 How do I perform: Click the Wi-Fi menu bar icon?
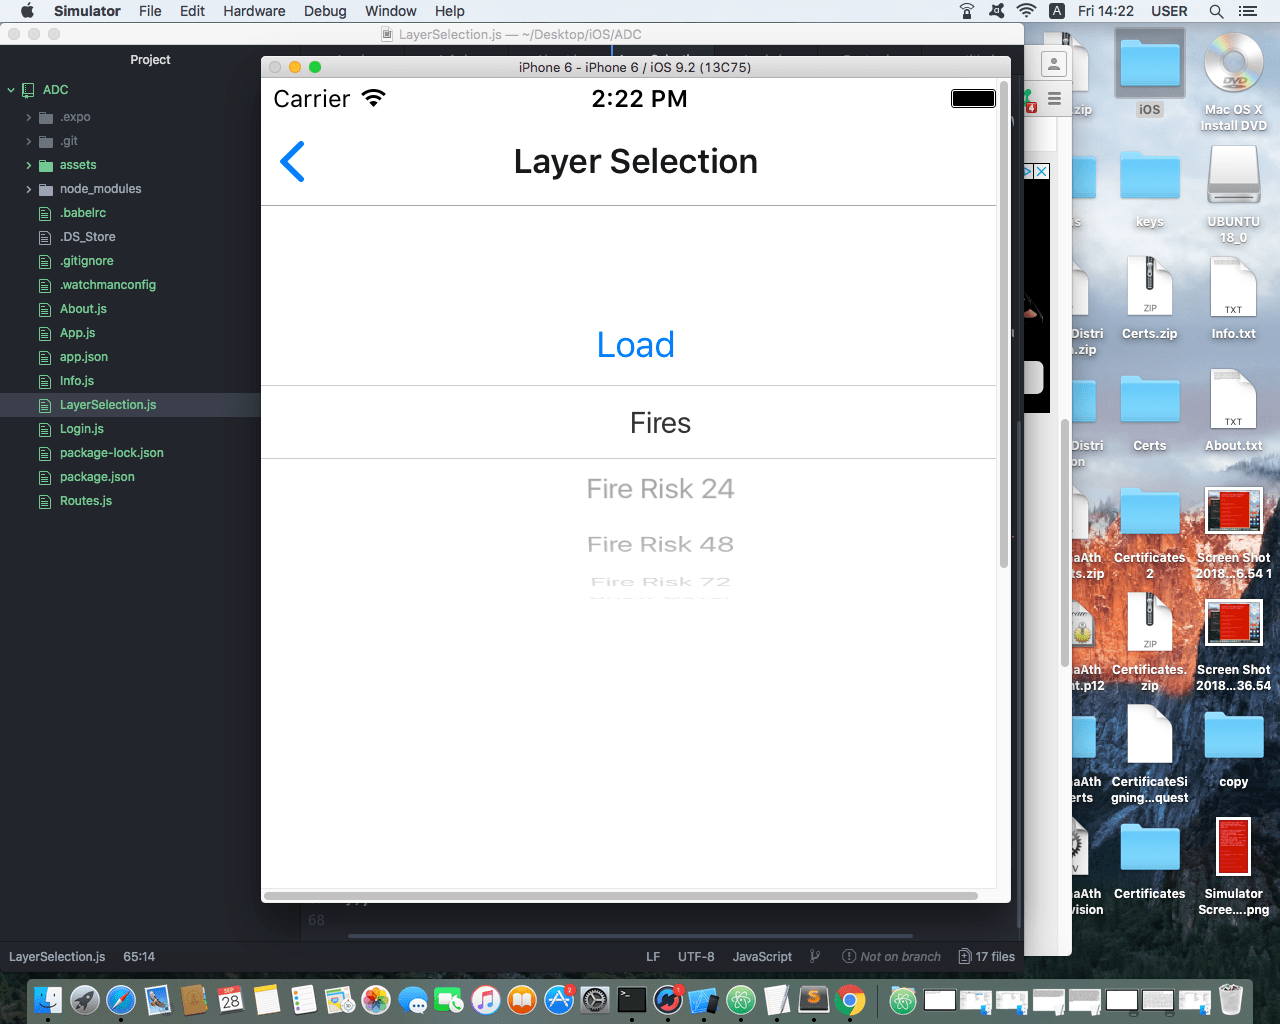click(x=1026, y=11)
